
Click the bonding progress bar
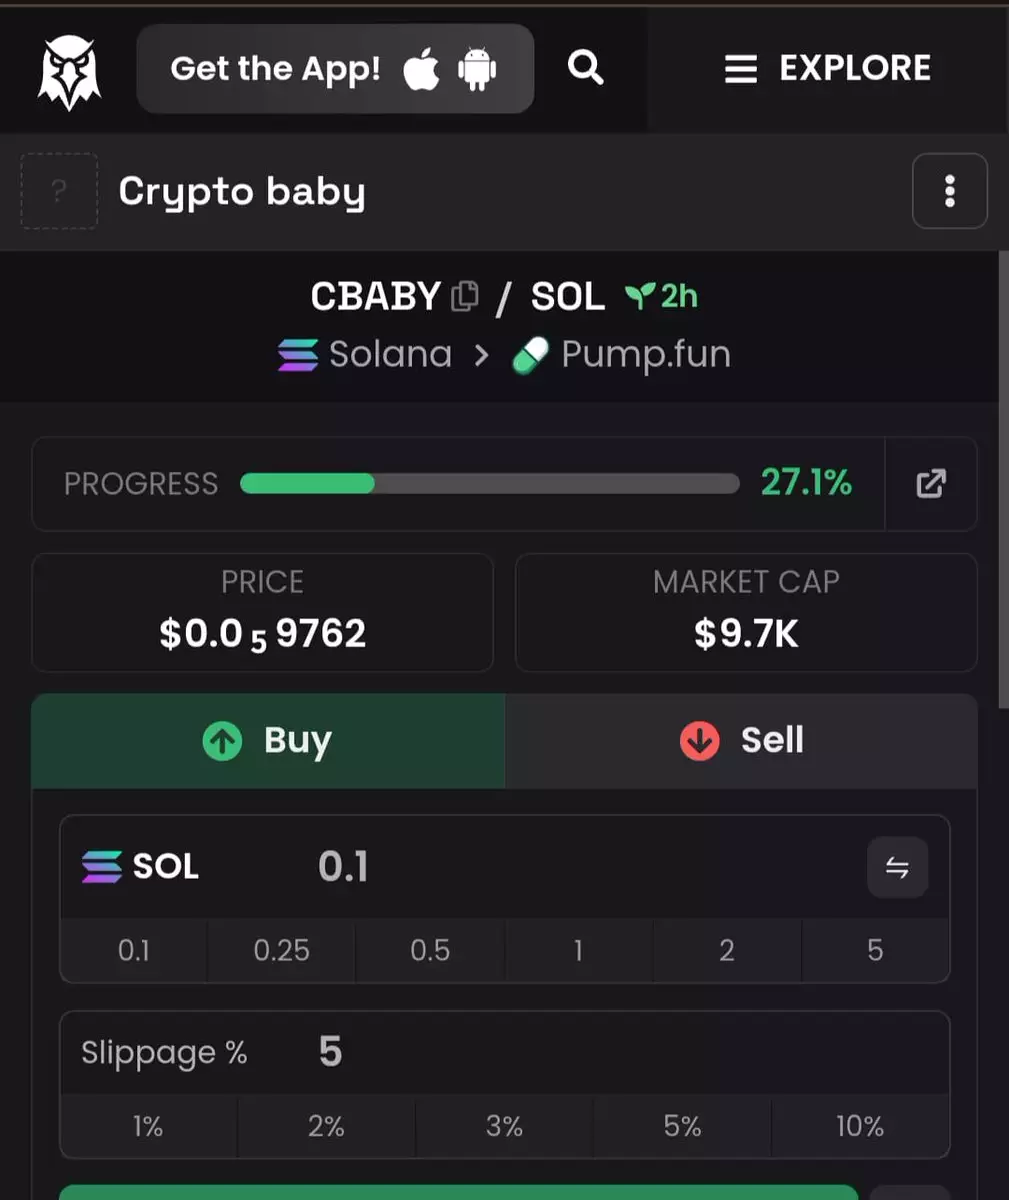[489, 484]
